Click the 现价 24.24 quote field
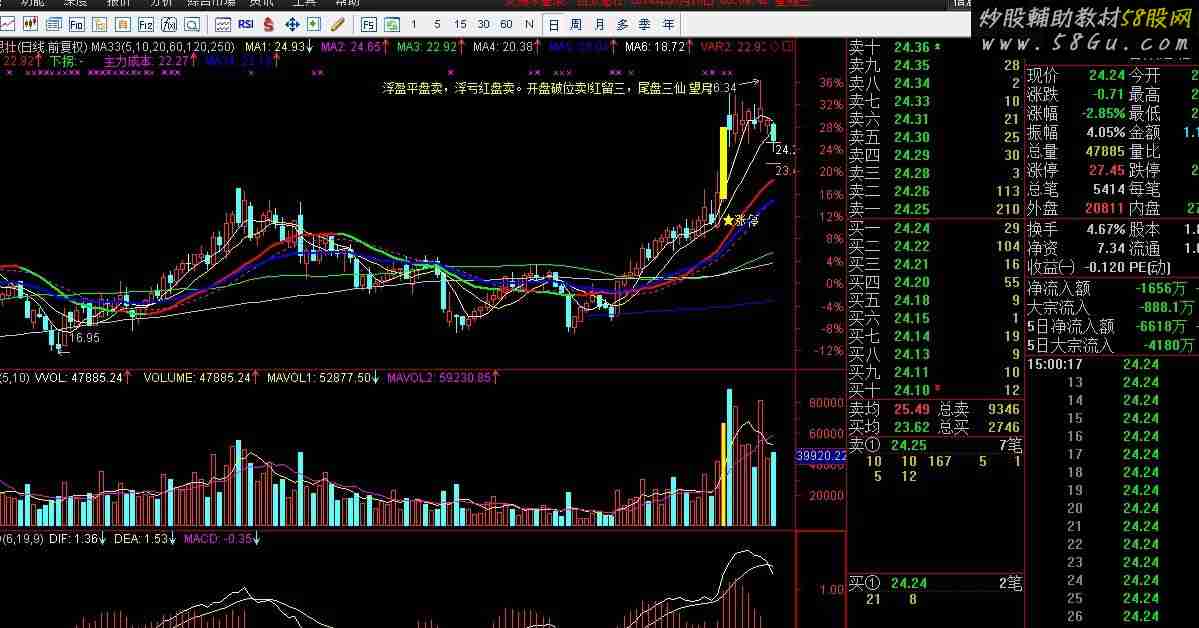This screenshot has height=628, width=1199. [x=1076, y=75]
